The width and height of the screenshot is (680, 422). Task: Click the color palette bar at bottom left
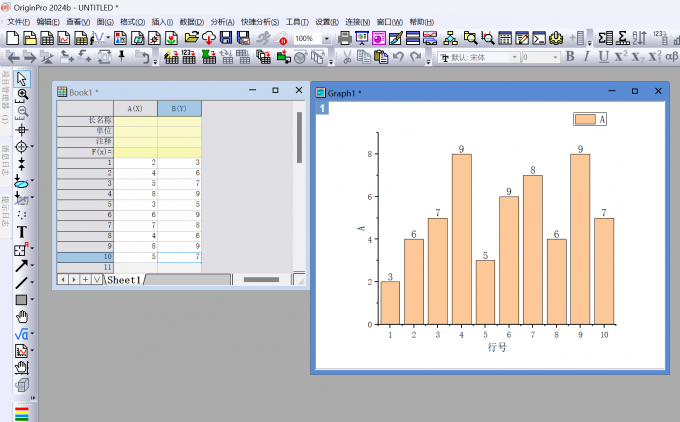point(22,413)
